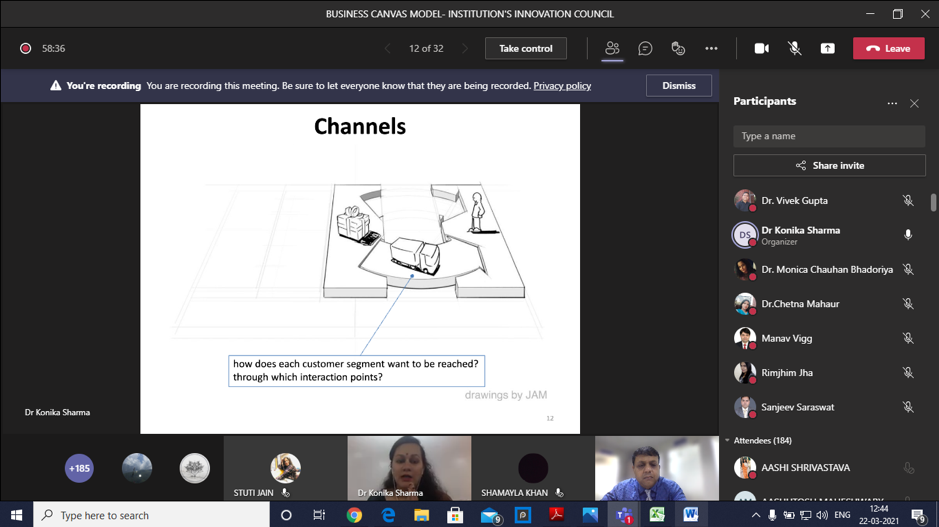
Task: Open the reactions raise hand icon
Action: pos(678,49)
